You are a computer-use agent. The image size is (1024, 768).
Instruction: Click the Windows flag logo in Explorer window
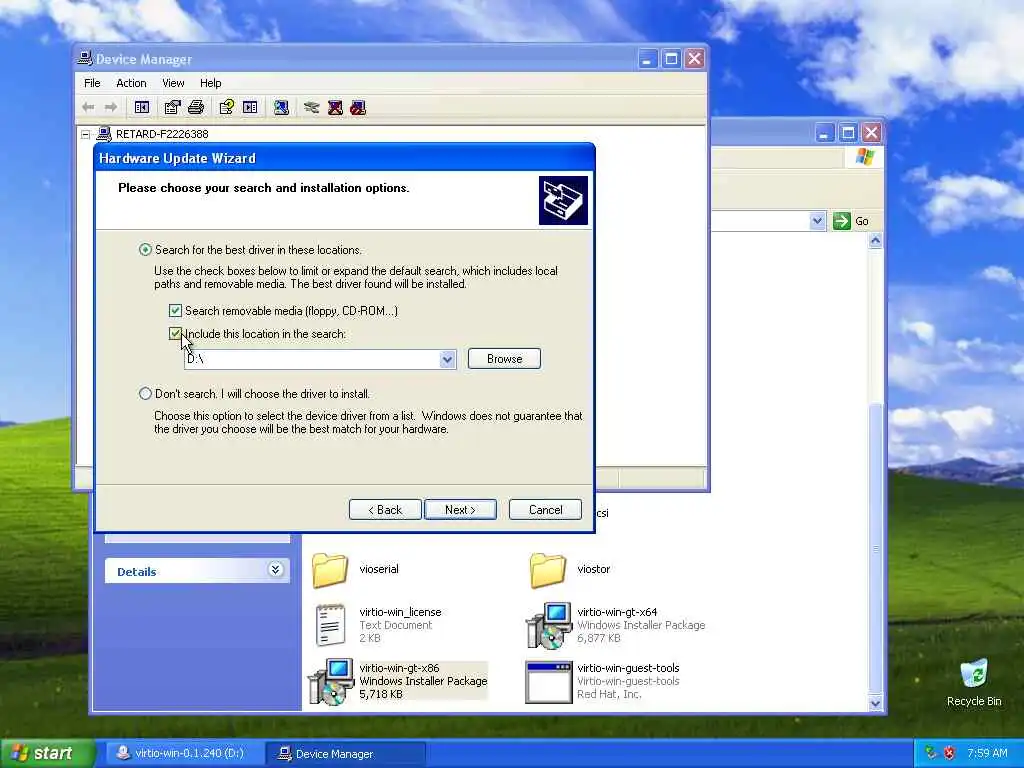click(x=865, y=157)
